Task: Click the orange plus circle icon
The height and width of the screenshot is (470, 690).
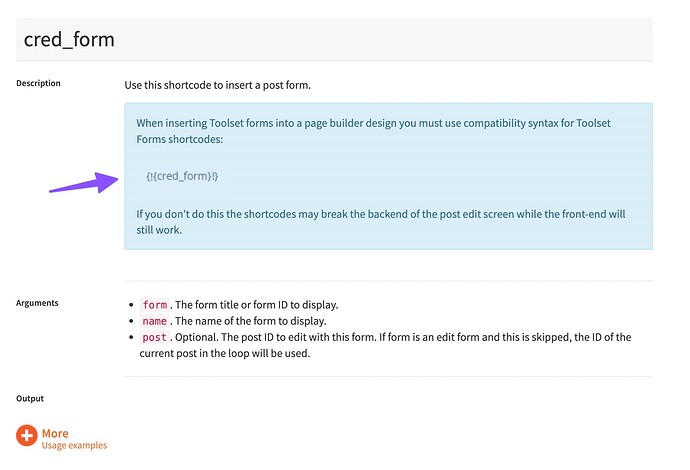Action: click(27, 435)
